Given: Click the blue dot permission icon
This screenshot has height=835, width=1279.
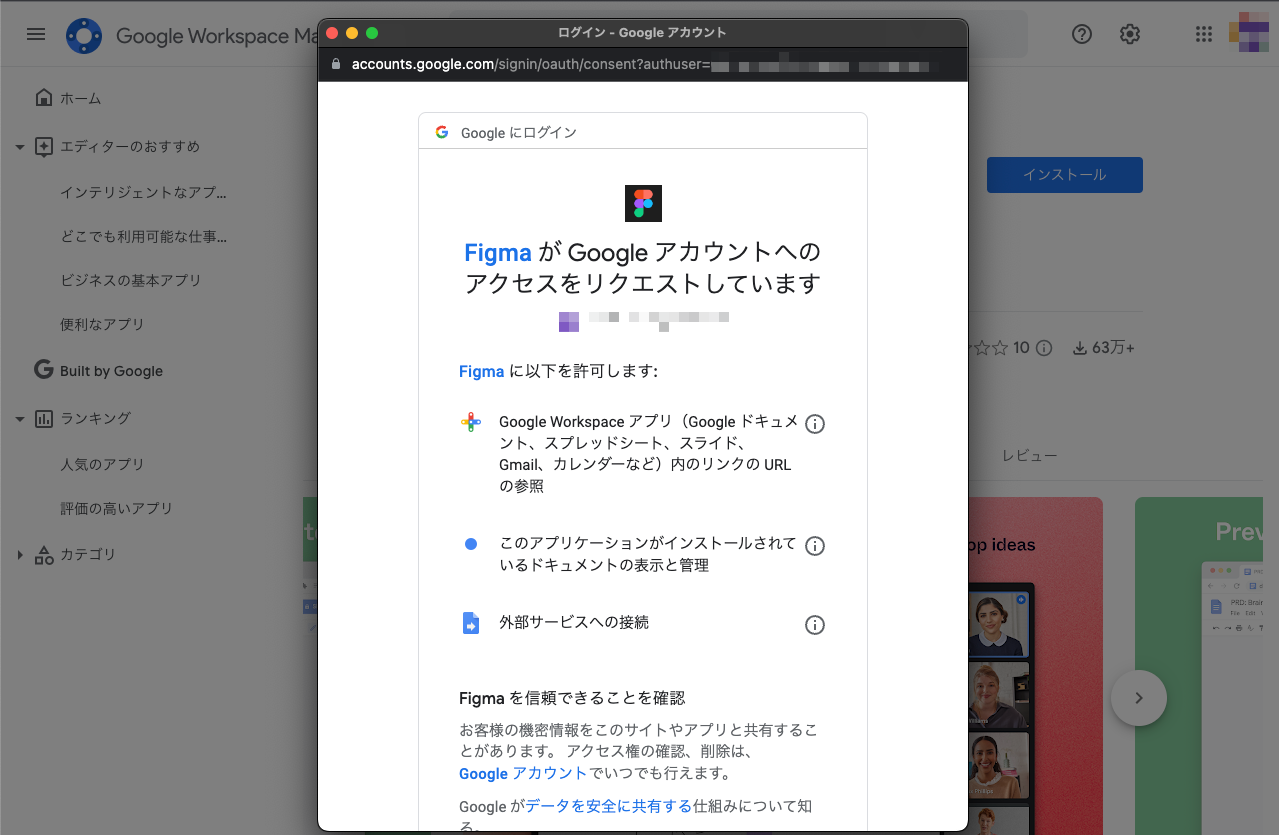Looking at the screenshot, I should (471, 544).
